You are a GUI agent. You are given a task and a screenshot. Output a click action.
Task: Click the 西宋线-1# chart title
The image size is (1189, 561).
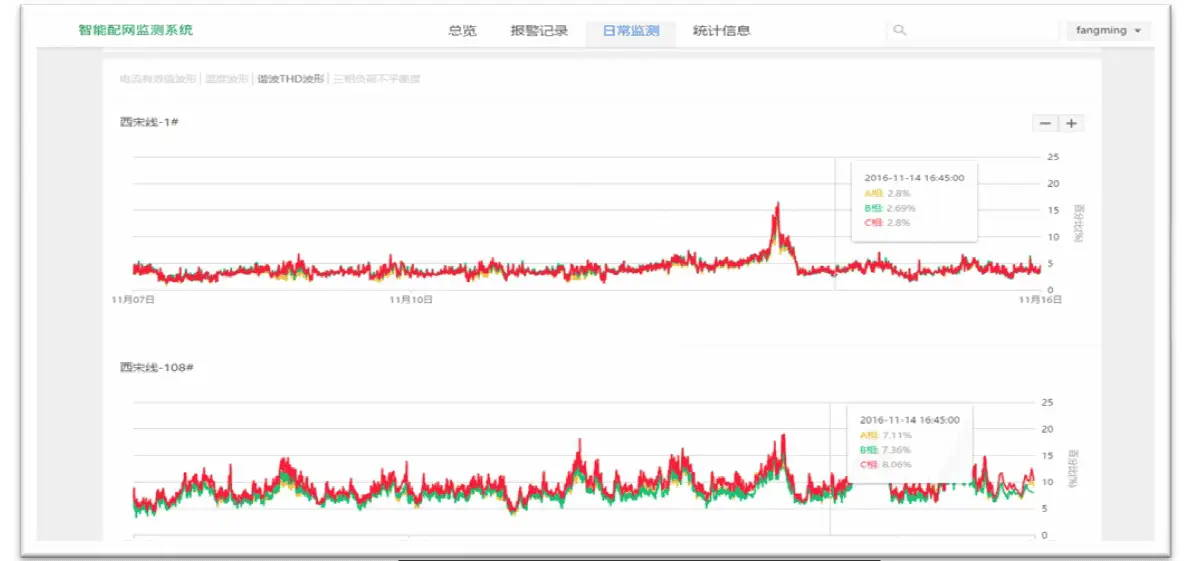pos(149,122)
